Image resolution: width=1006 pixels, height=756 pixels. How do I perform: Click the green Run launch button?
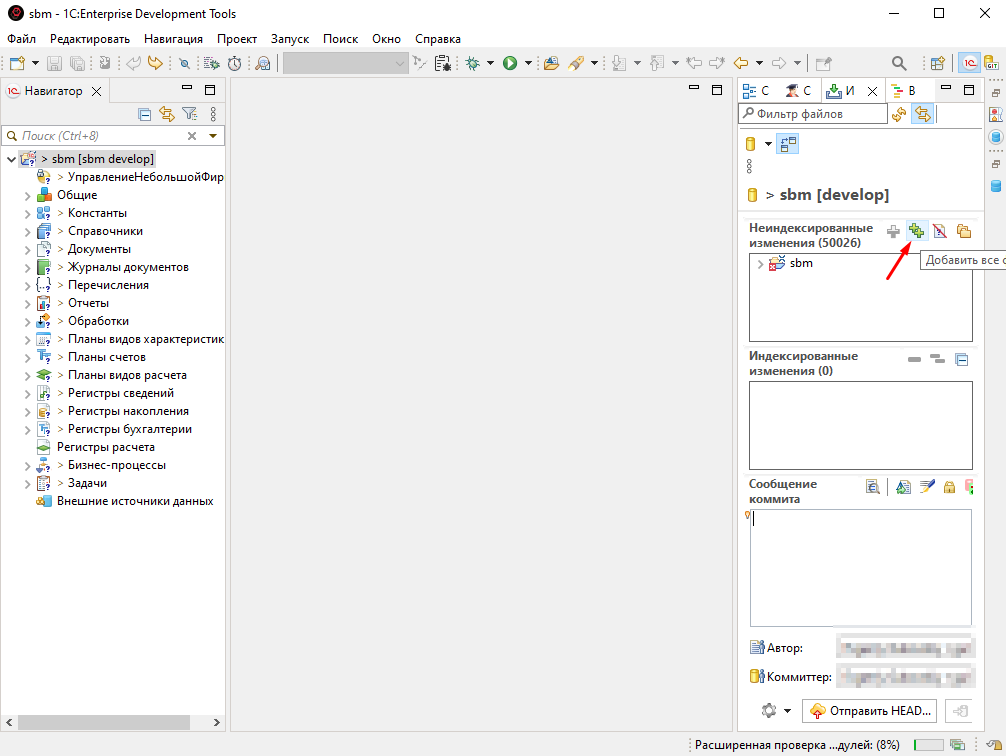510,63
